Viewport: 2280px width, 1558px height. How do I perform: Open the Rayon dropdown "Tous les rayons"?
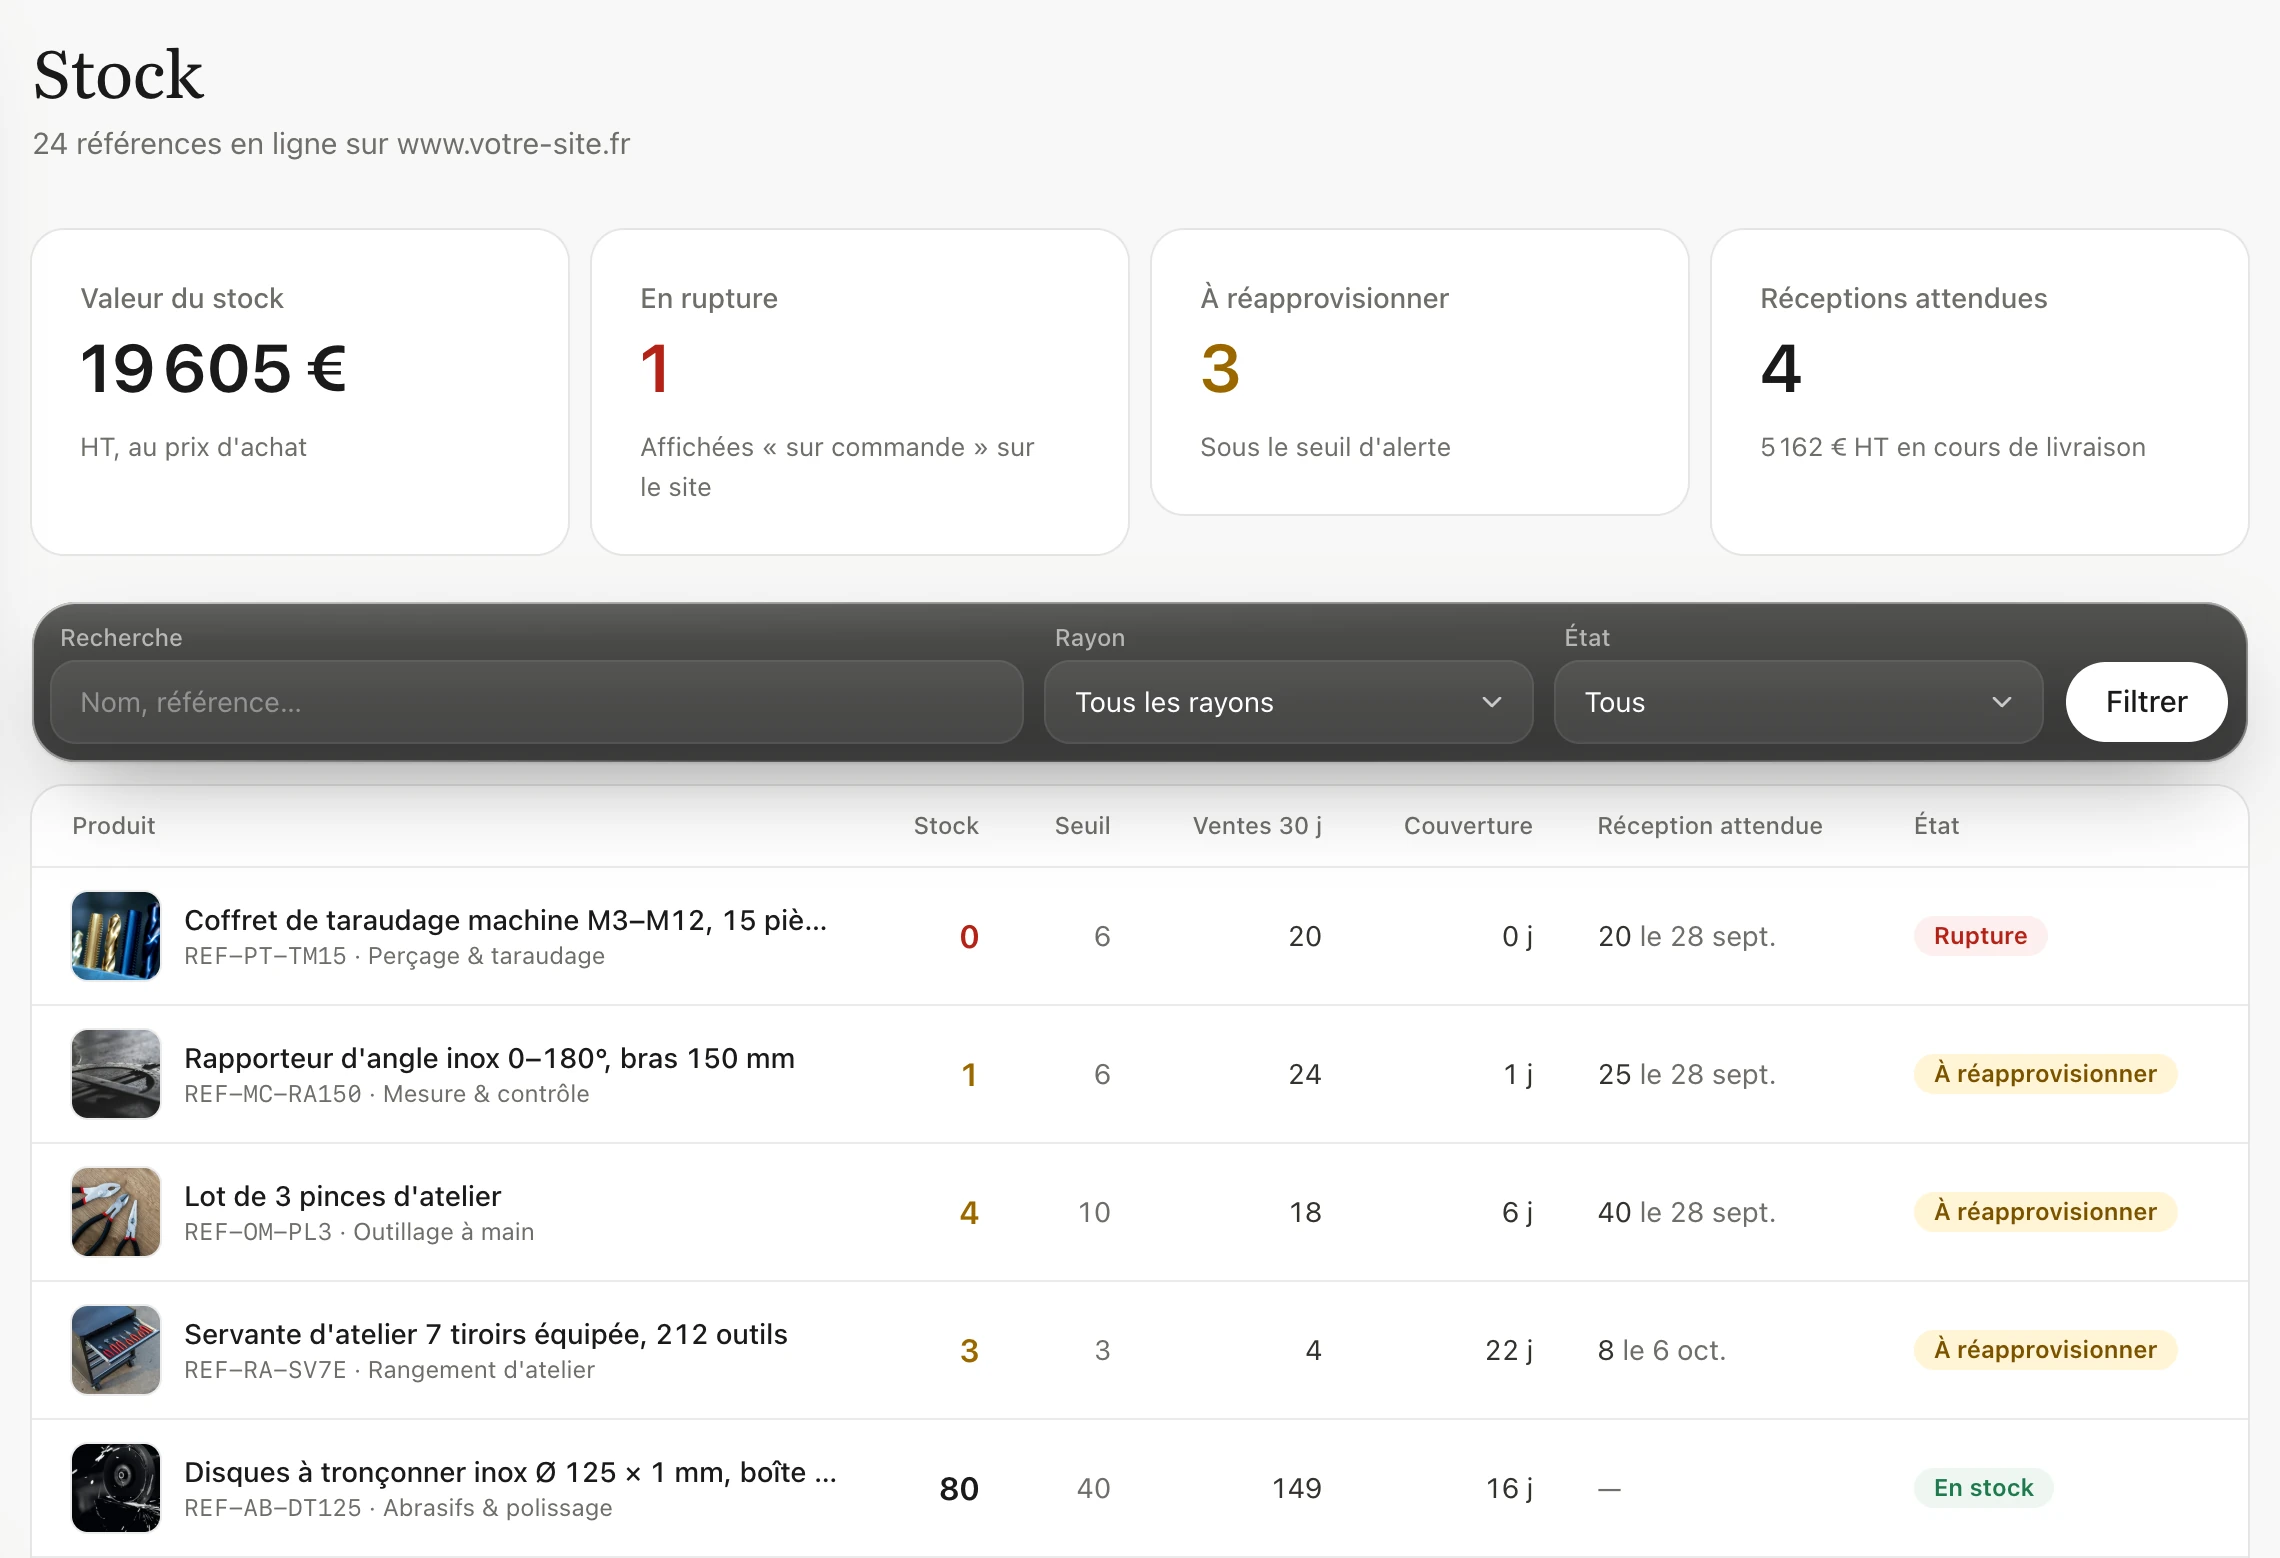1288,702
